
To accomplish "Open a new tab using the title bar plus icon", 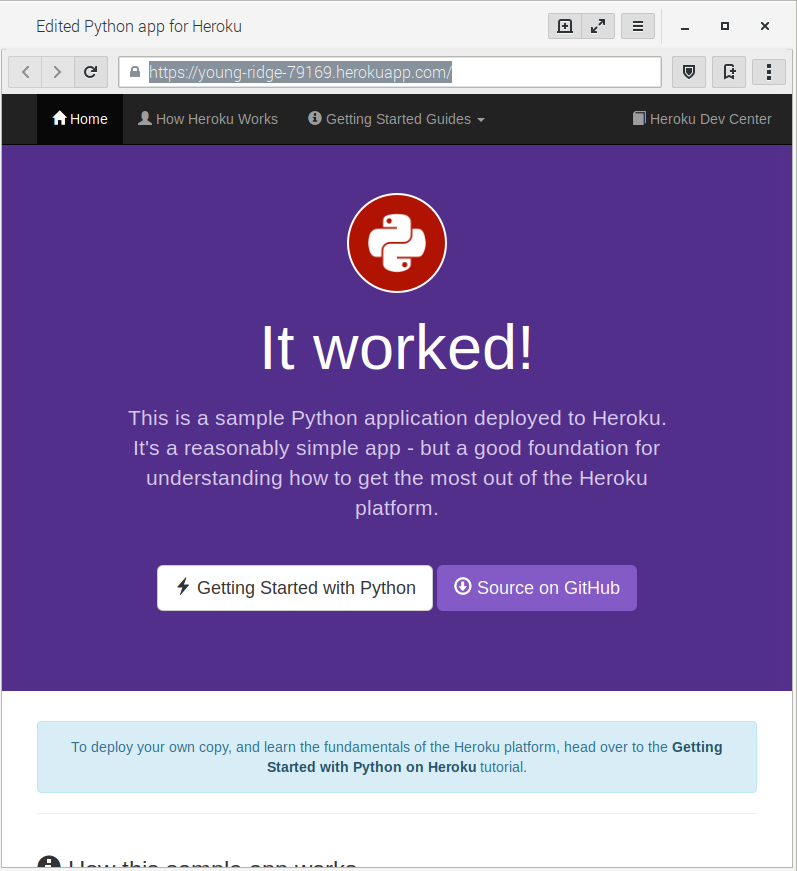I will tap(565, 26).
